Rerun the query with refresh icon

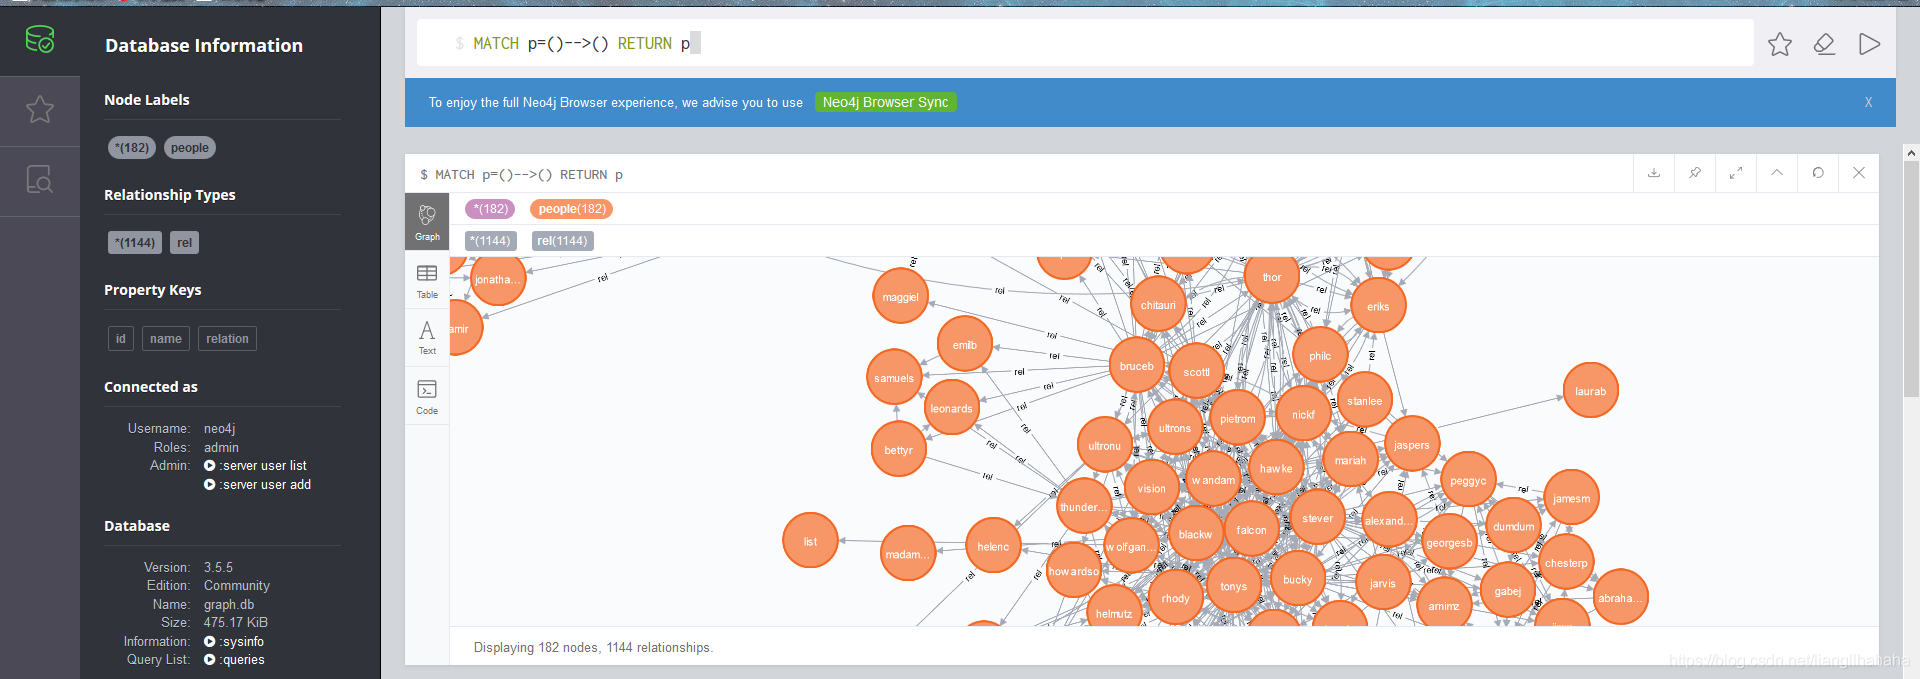point(1818,173)
